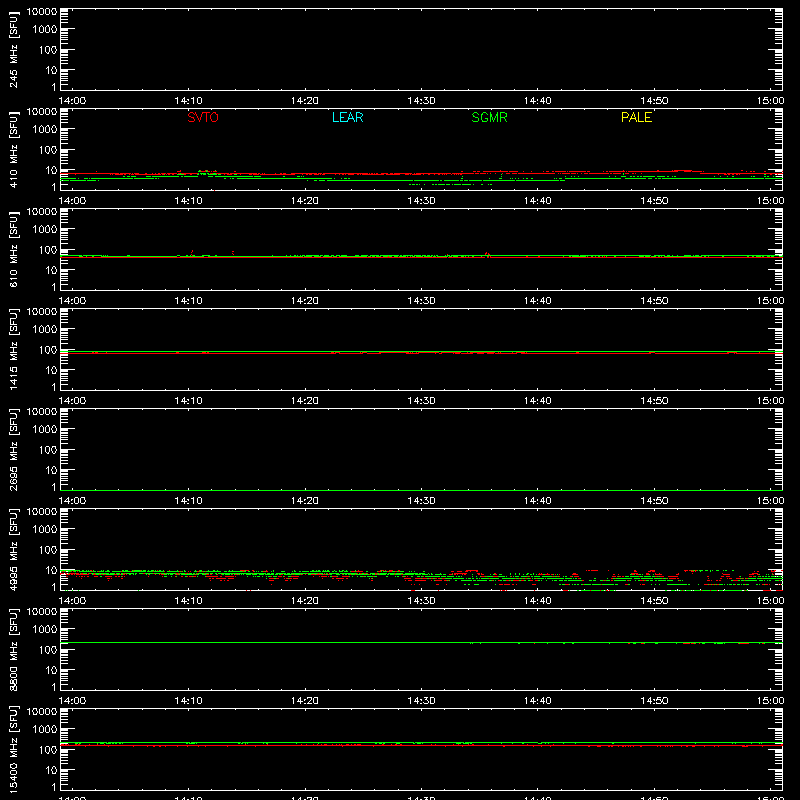Select the yellow PALE station label
Image resolution: width=800 pixels, height=800 pixels.
(x=636, y=117)
